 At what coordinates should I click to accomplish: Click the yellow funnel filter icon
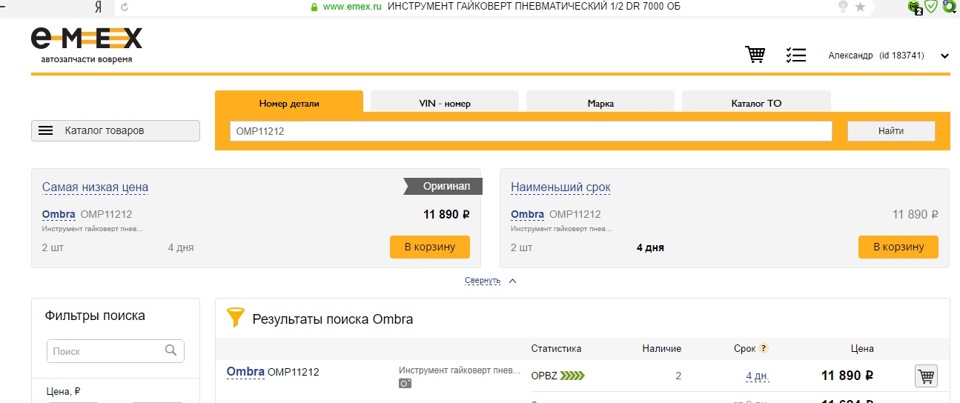point(235,318)
